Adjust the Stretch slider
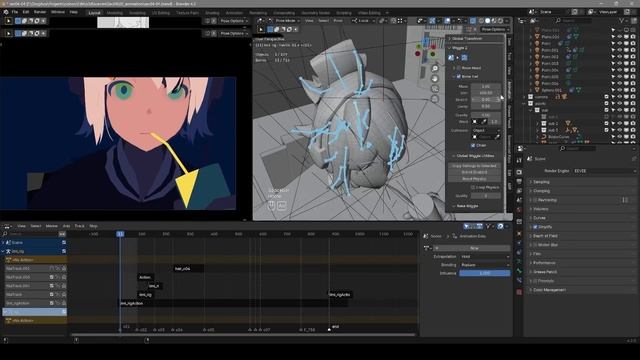The width and height of the screenshot is (640, 360). [486, 100]
